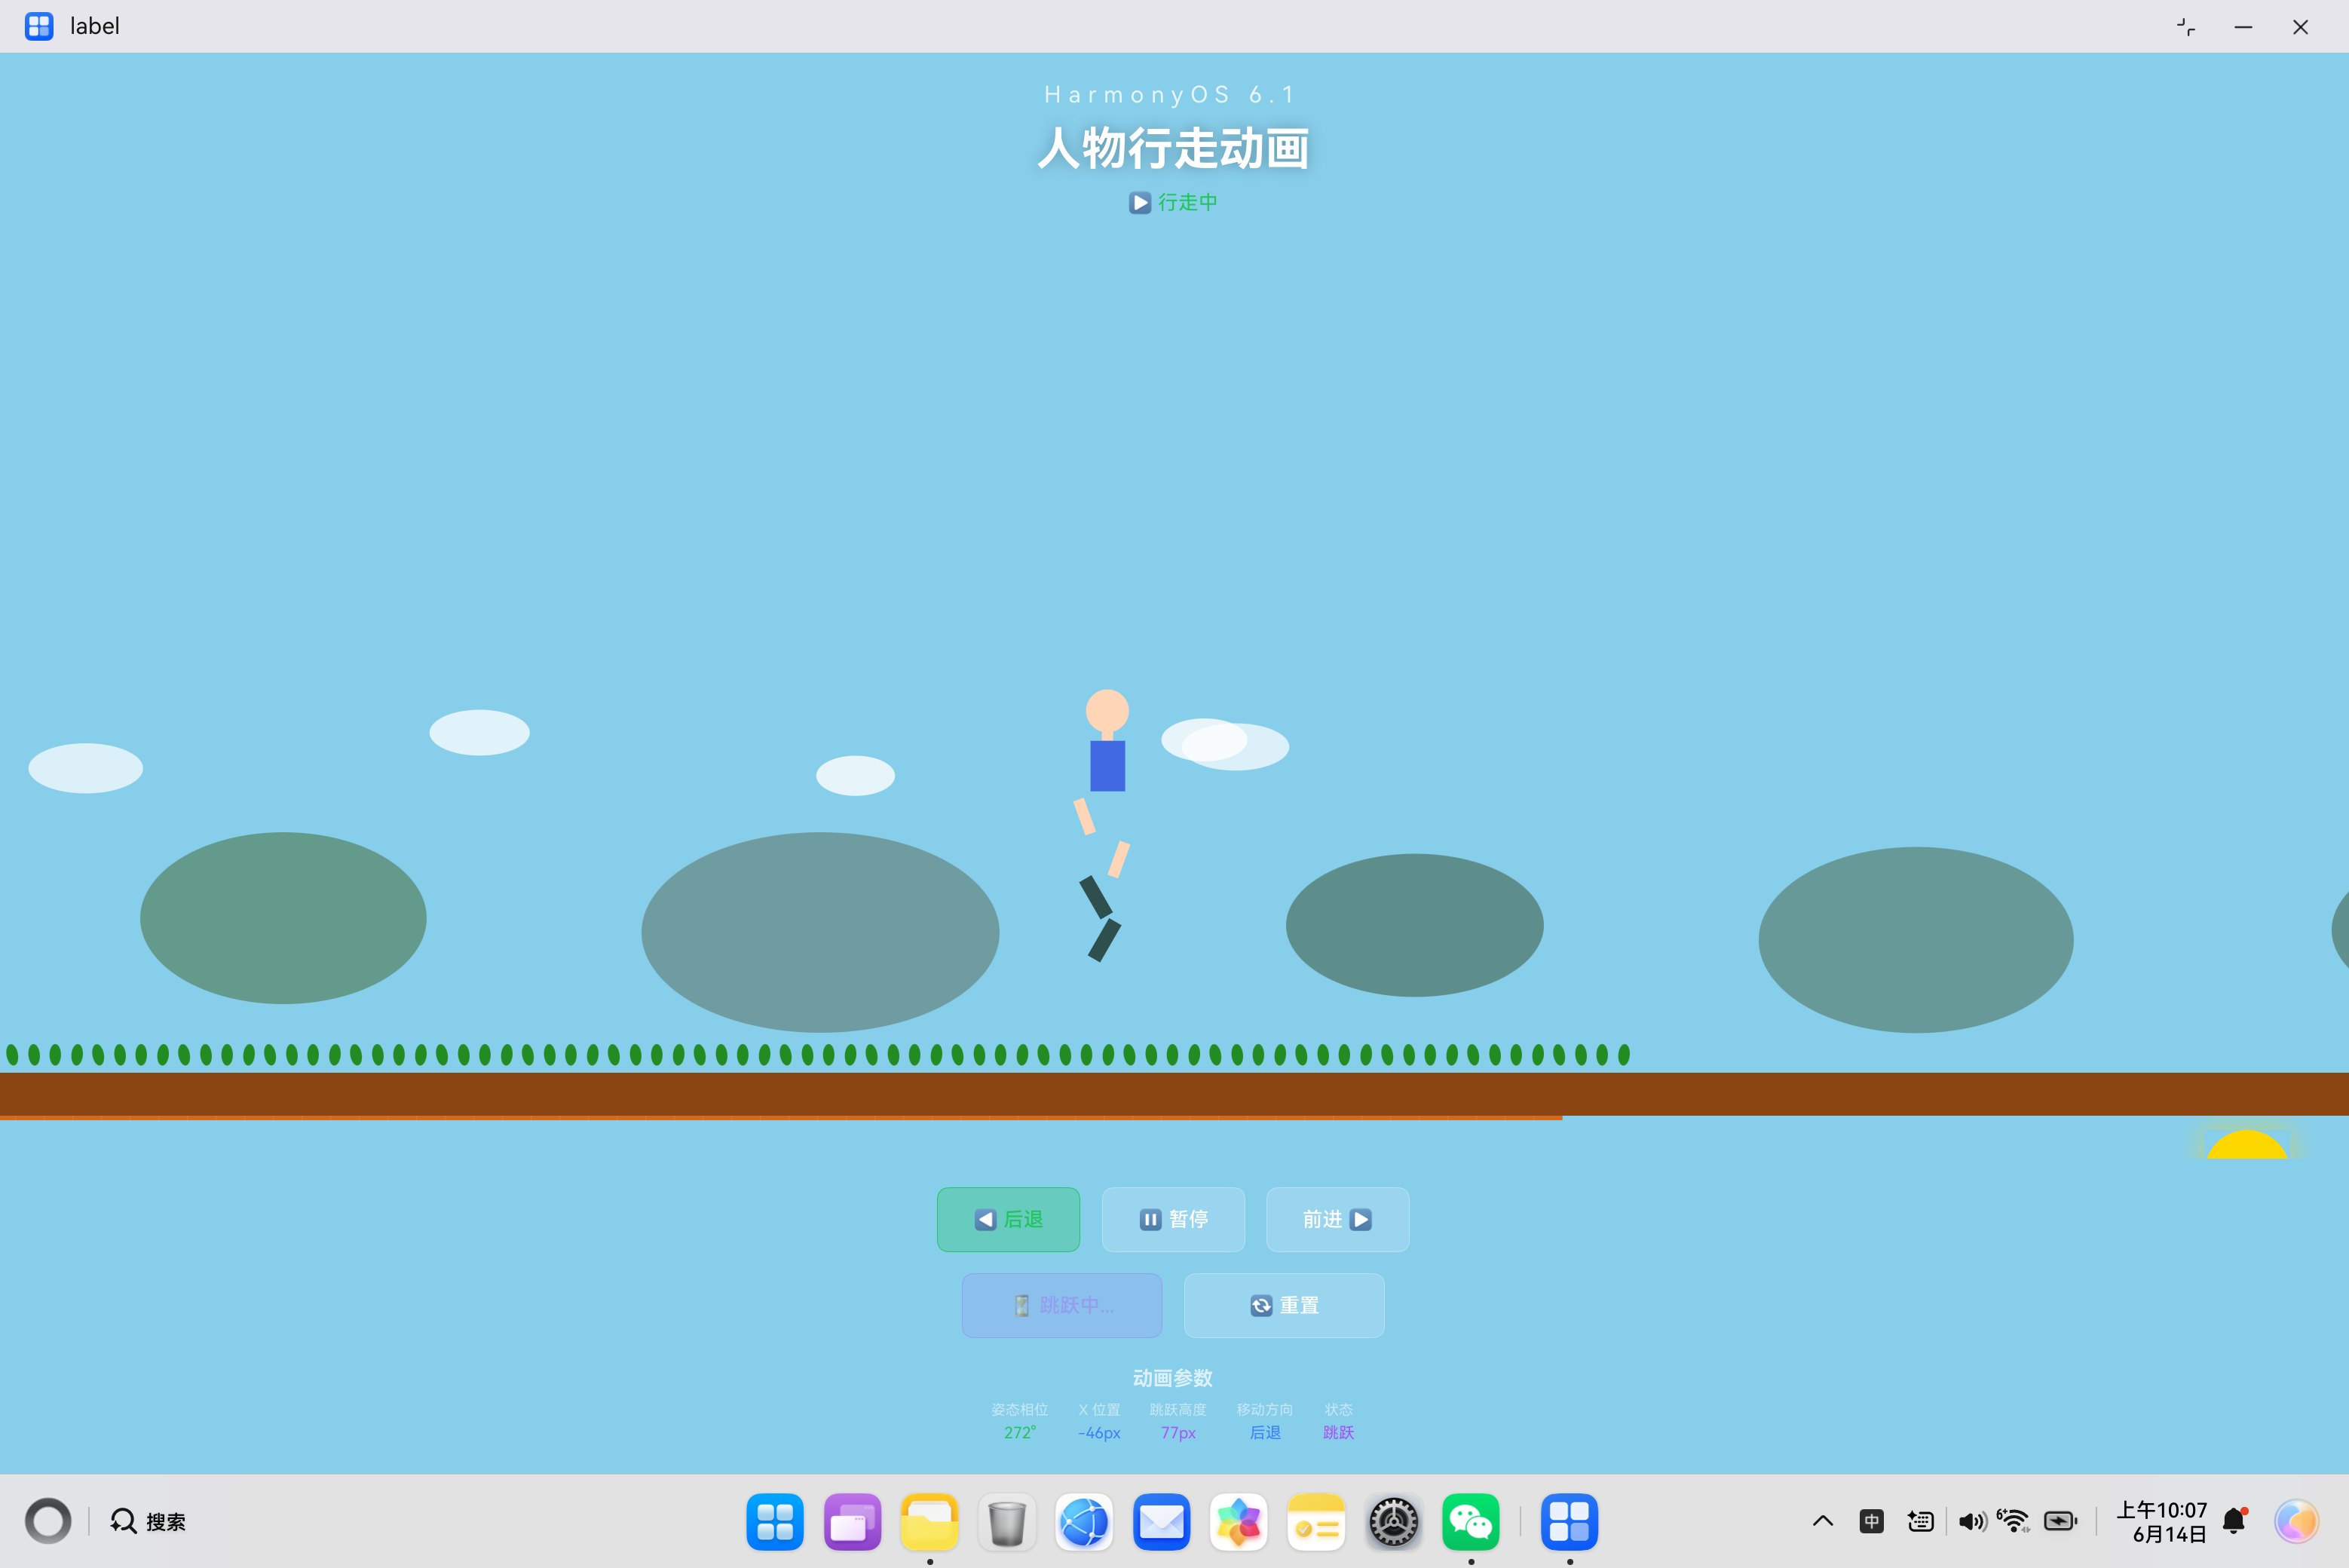Open the Wi-Fi network tray icon
This screenshot has width=2349, height=1568.
point(2013,1521)
